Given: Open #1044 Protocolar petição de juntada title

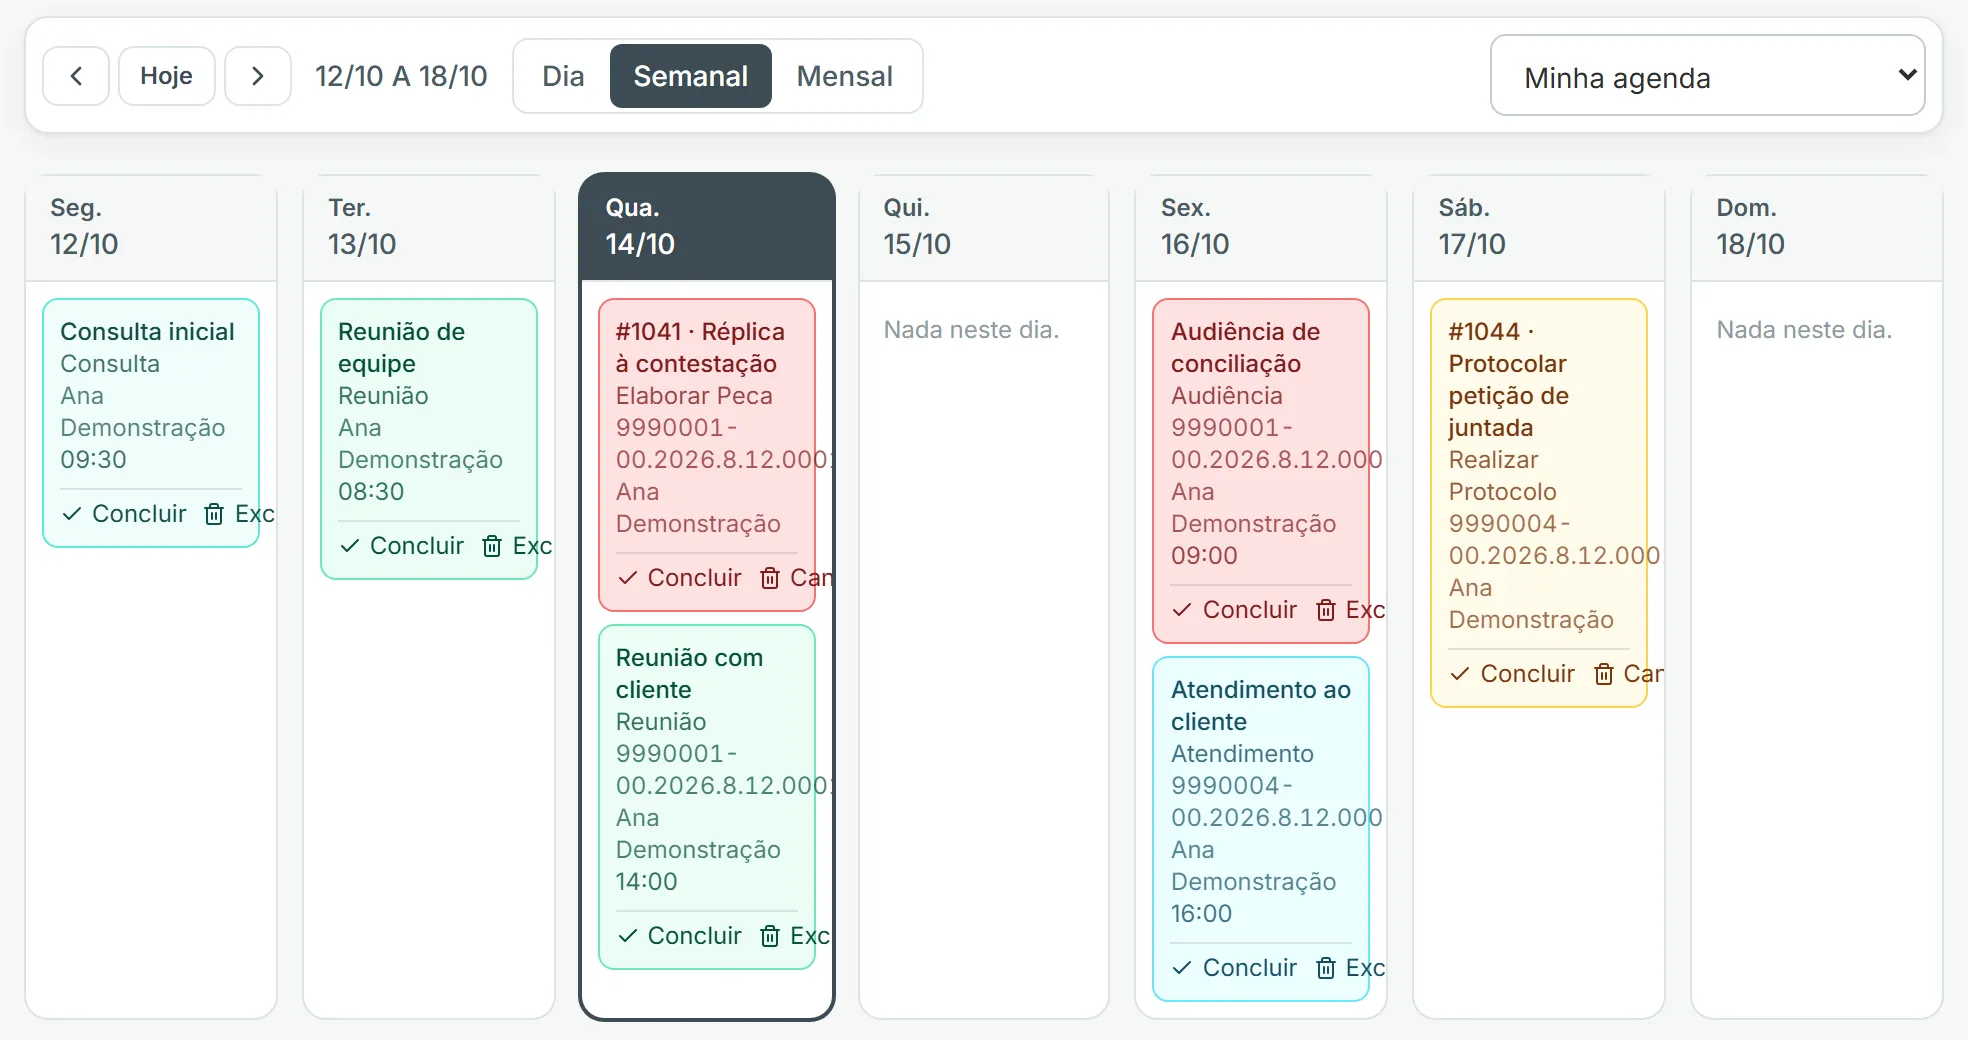Looking at the screenshot, I should click(1508, 379).
